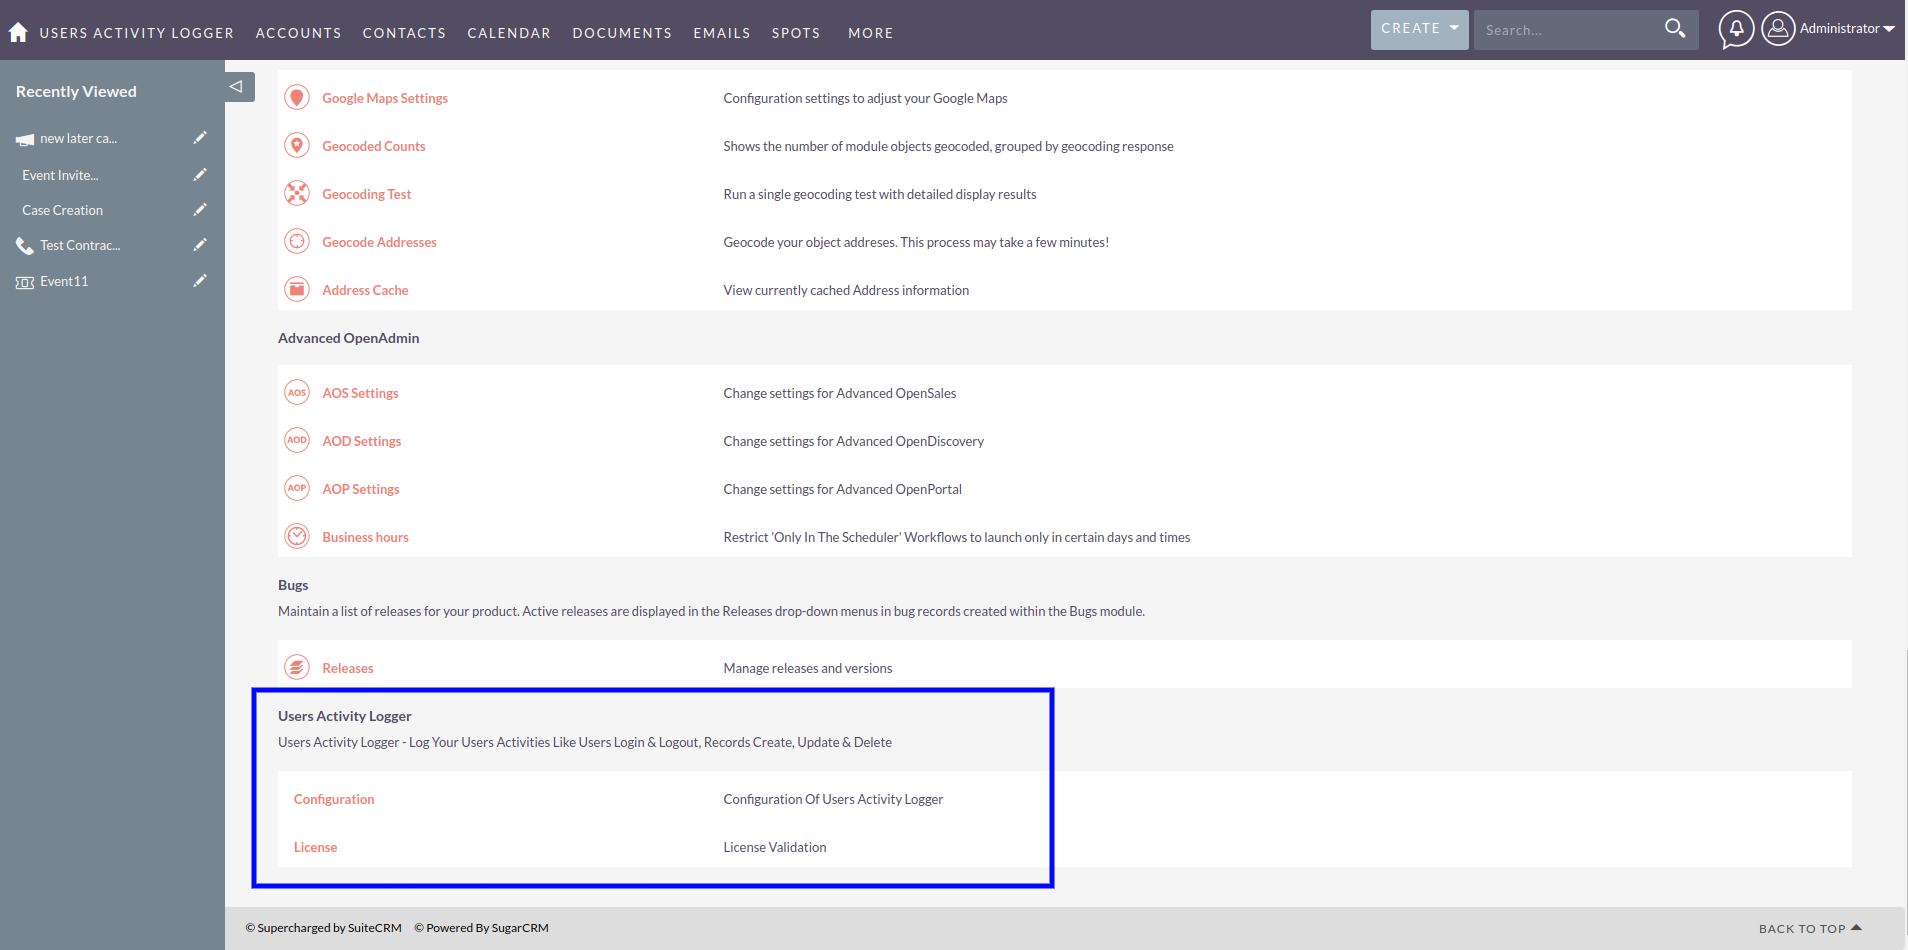1908x950 pixels.
Task: Open the Spots menu
Action: pyautogui.click(x=796, y=33)
